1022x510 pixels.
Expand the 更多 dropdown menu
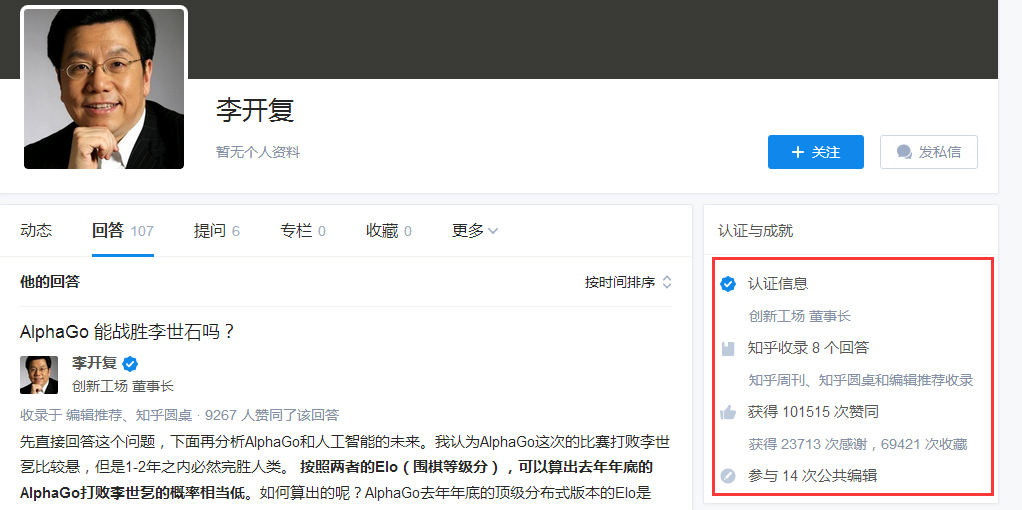pyautogui.click(x=475, y=231)
